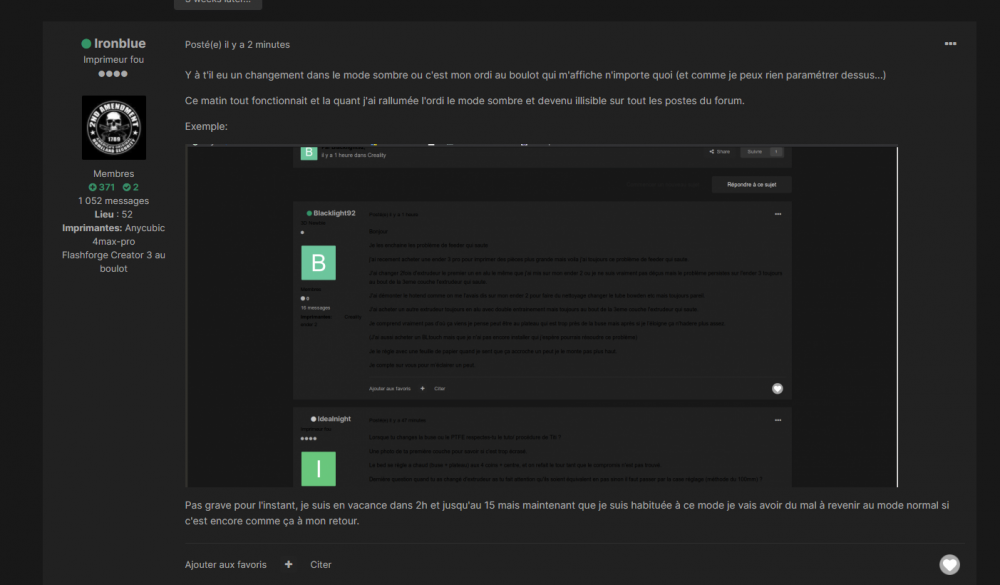Click the green I avatar in screenshot

click(319, 469)
